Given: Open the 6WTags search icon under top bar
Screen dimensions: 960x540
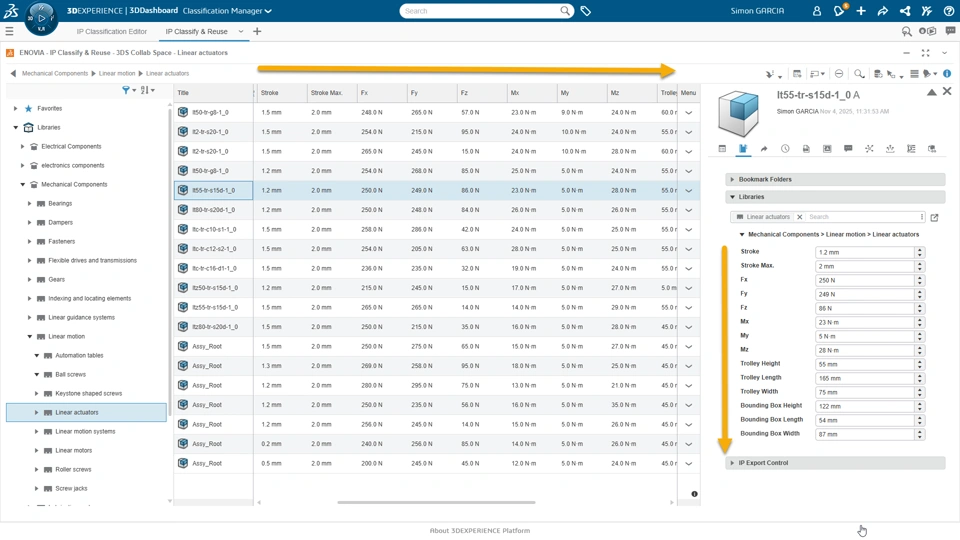Looking at the screenshot, I should click(907, 31).
